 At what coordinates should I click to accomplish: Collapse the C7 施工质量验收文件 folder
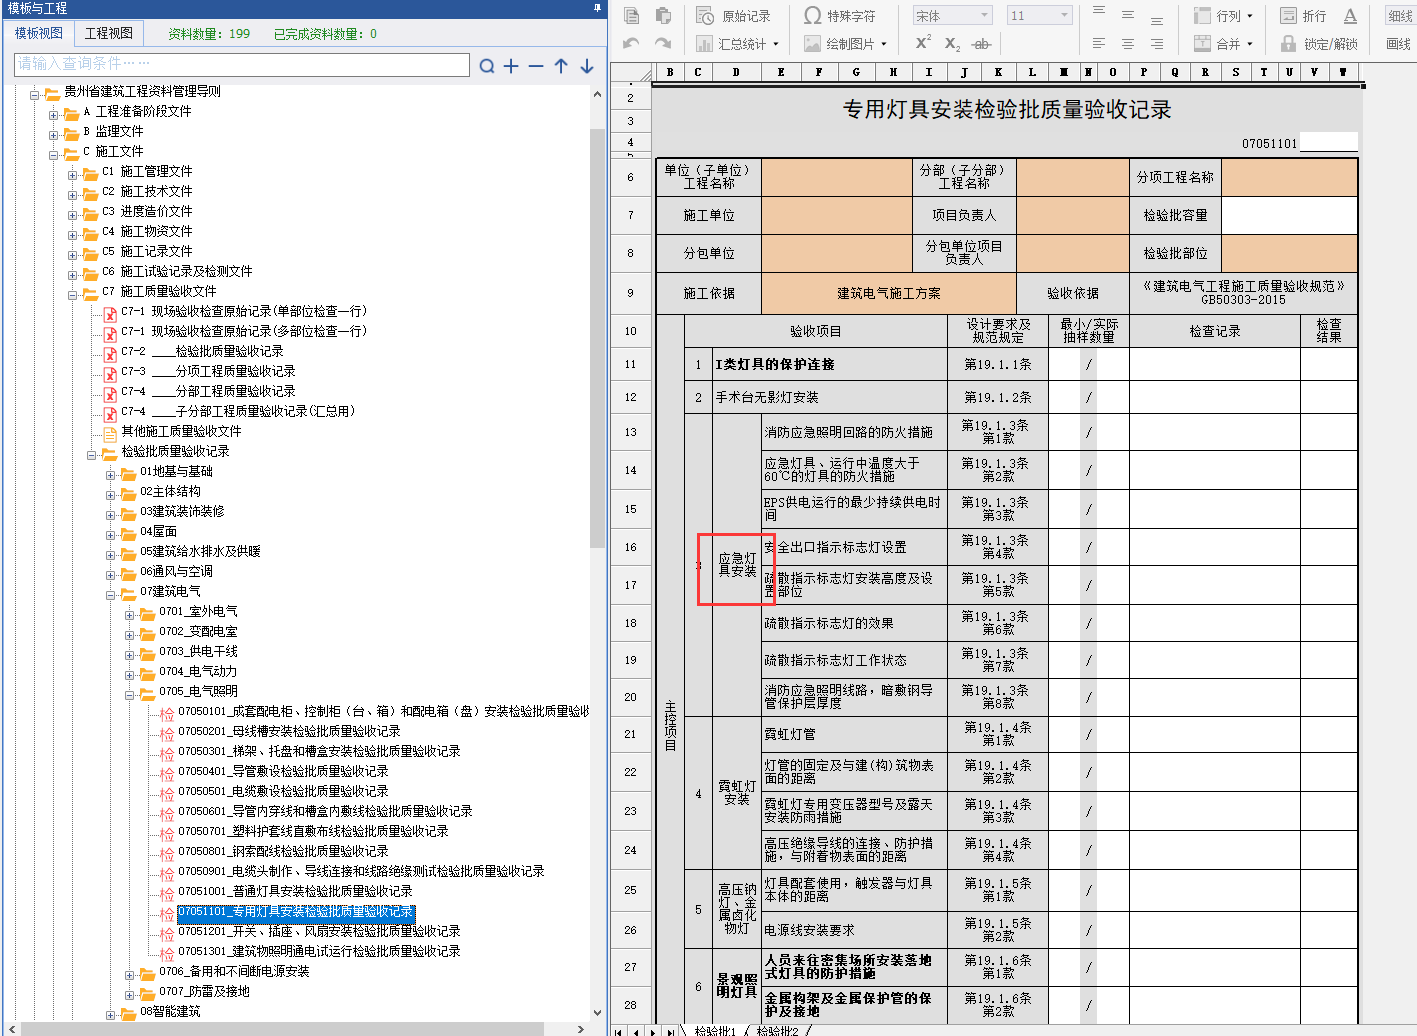point(73,295)
